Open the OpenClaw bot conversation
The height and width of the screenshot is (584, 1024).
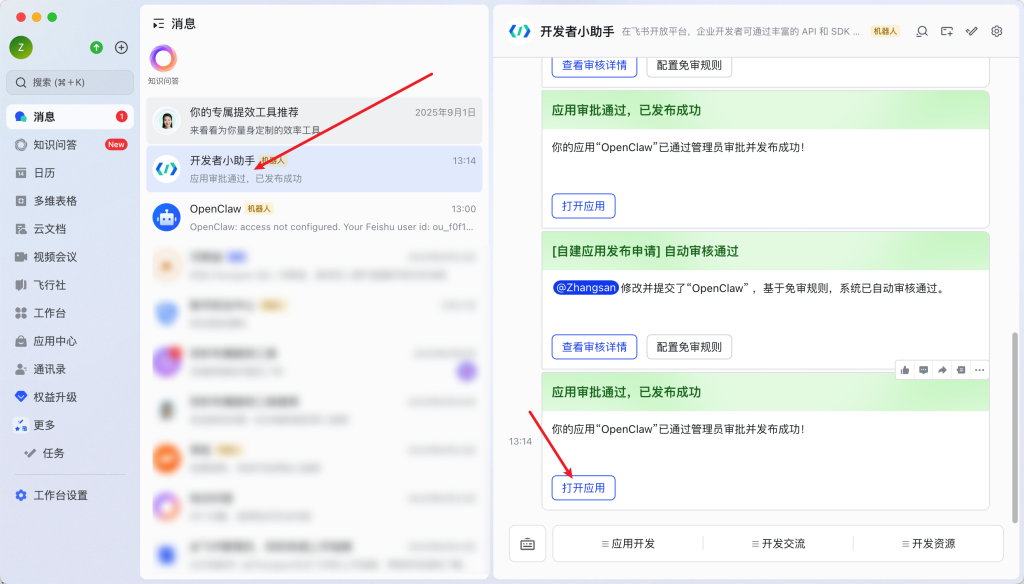[x=314, y=218]
